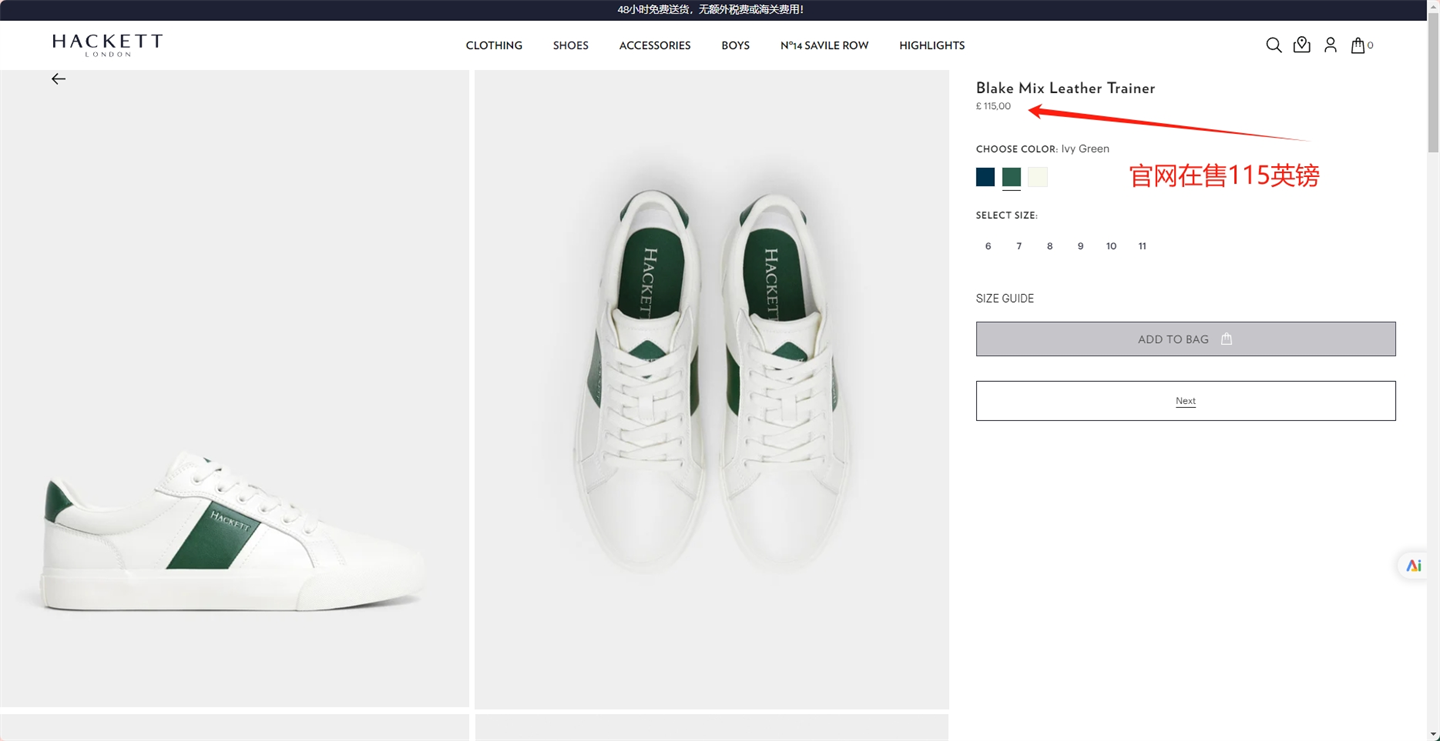Click the SELECT SIZE label
Viewport: 1440px width, 741px height.
(x=1006, y=215)
